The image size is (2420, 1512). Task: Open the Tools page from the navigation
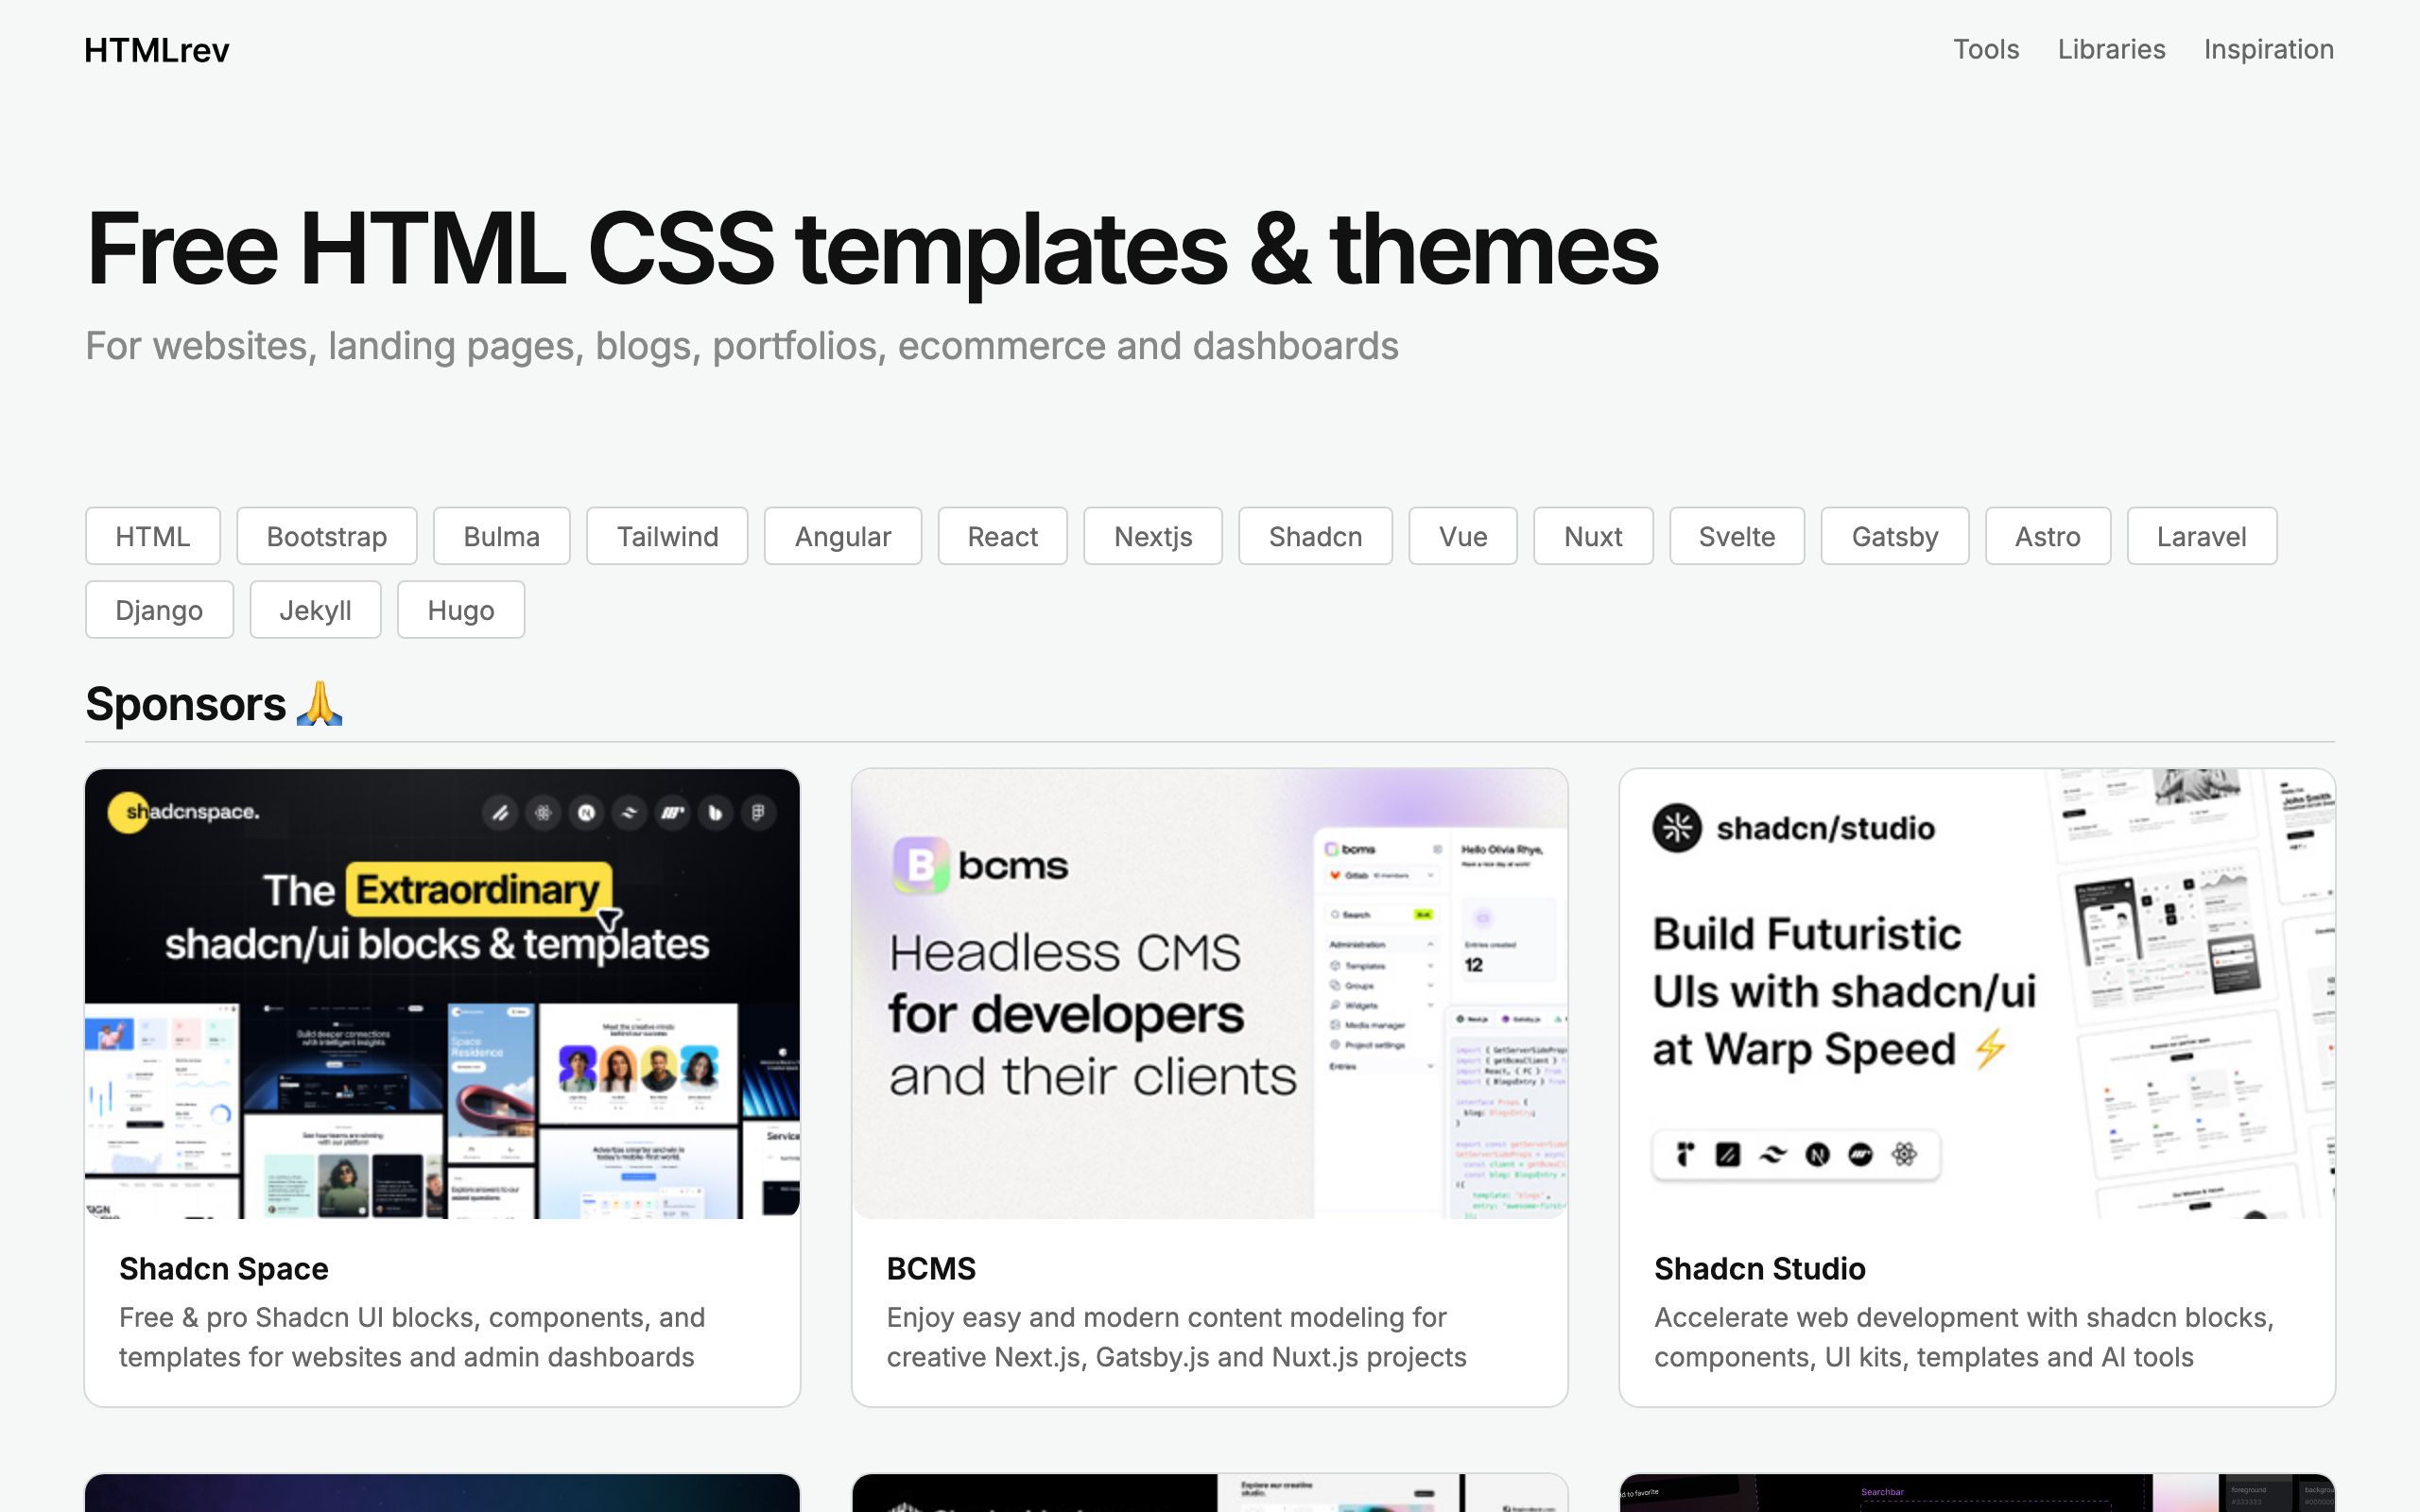click(1986, 49)
